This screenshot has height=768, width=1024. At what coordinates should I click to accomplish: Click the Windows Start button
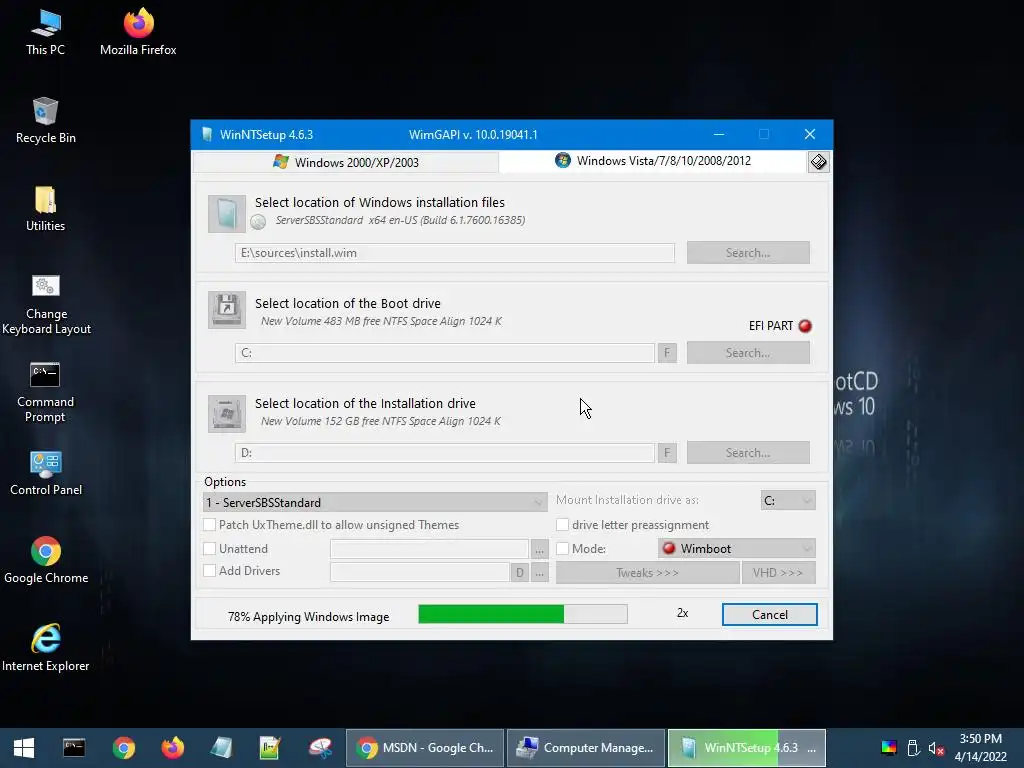point(24,748)
